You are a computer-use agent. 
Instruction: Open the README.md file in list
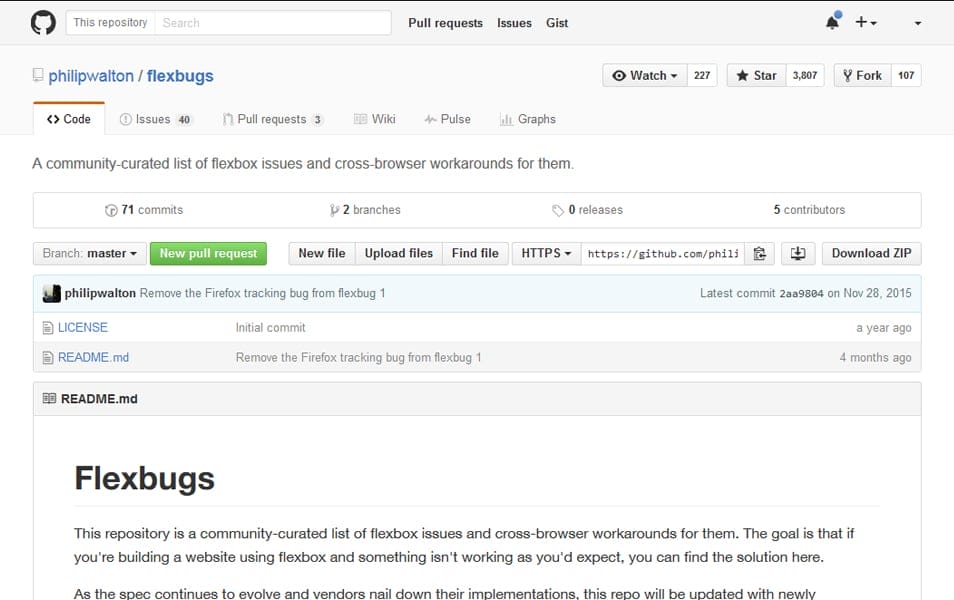click(93, 357)
